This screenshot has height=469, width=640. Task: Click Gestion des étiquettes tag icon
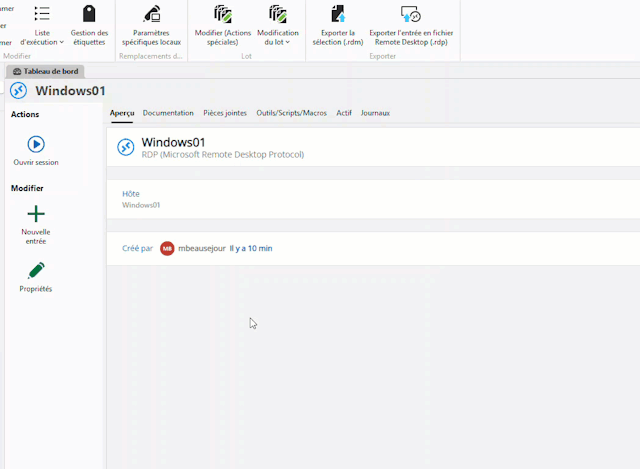coord(89,14)
